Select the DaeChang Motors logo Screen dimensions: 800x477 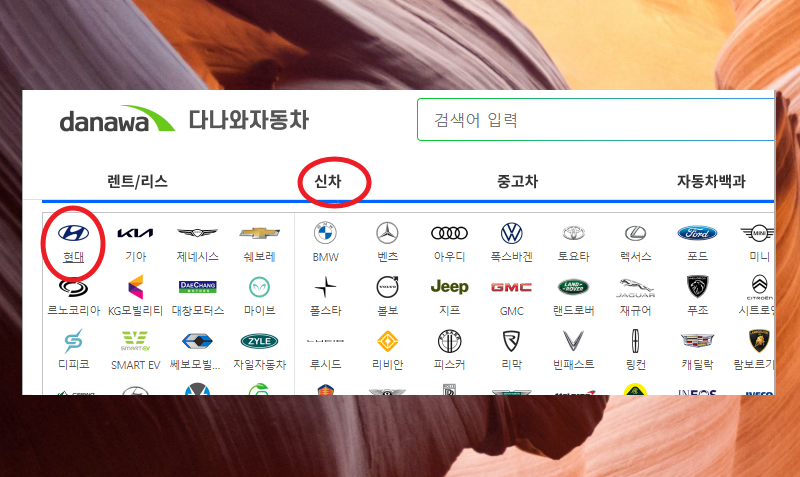(x=197, y=287)
